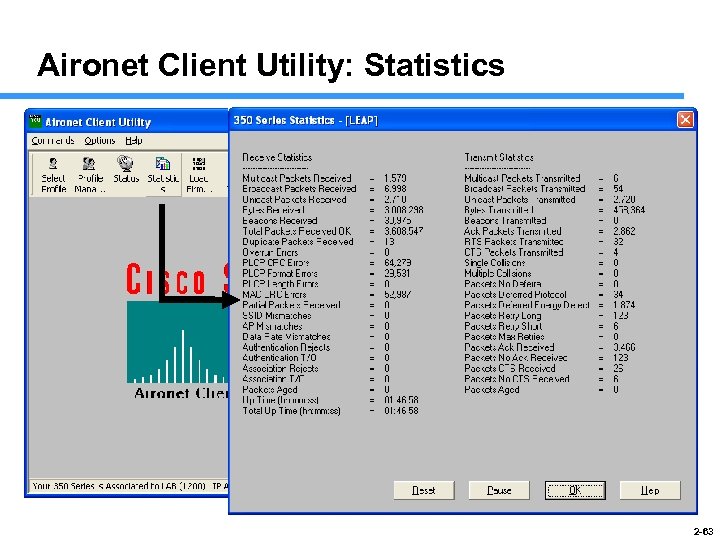
Task: Click the Status toolbar icon
Action: [126, 170]
